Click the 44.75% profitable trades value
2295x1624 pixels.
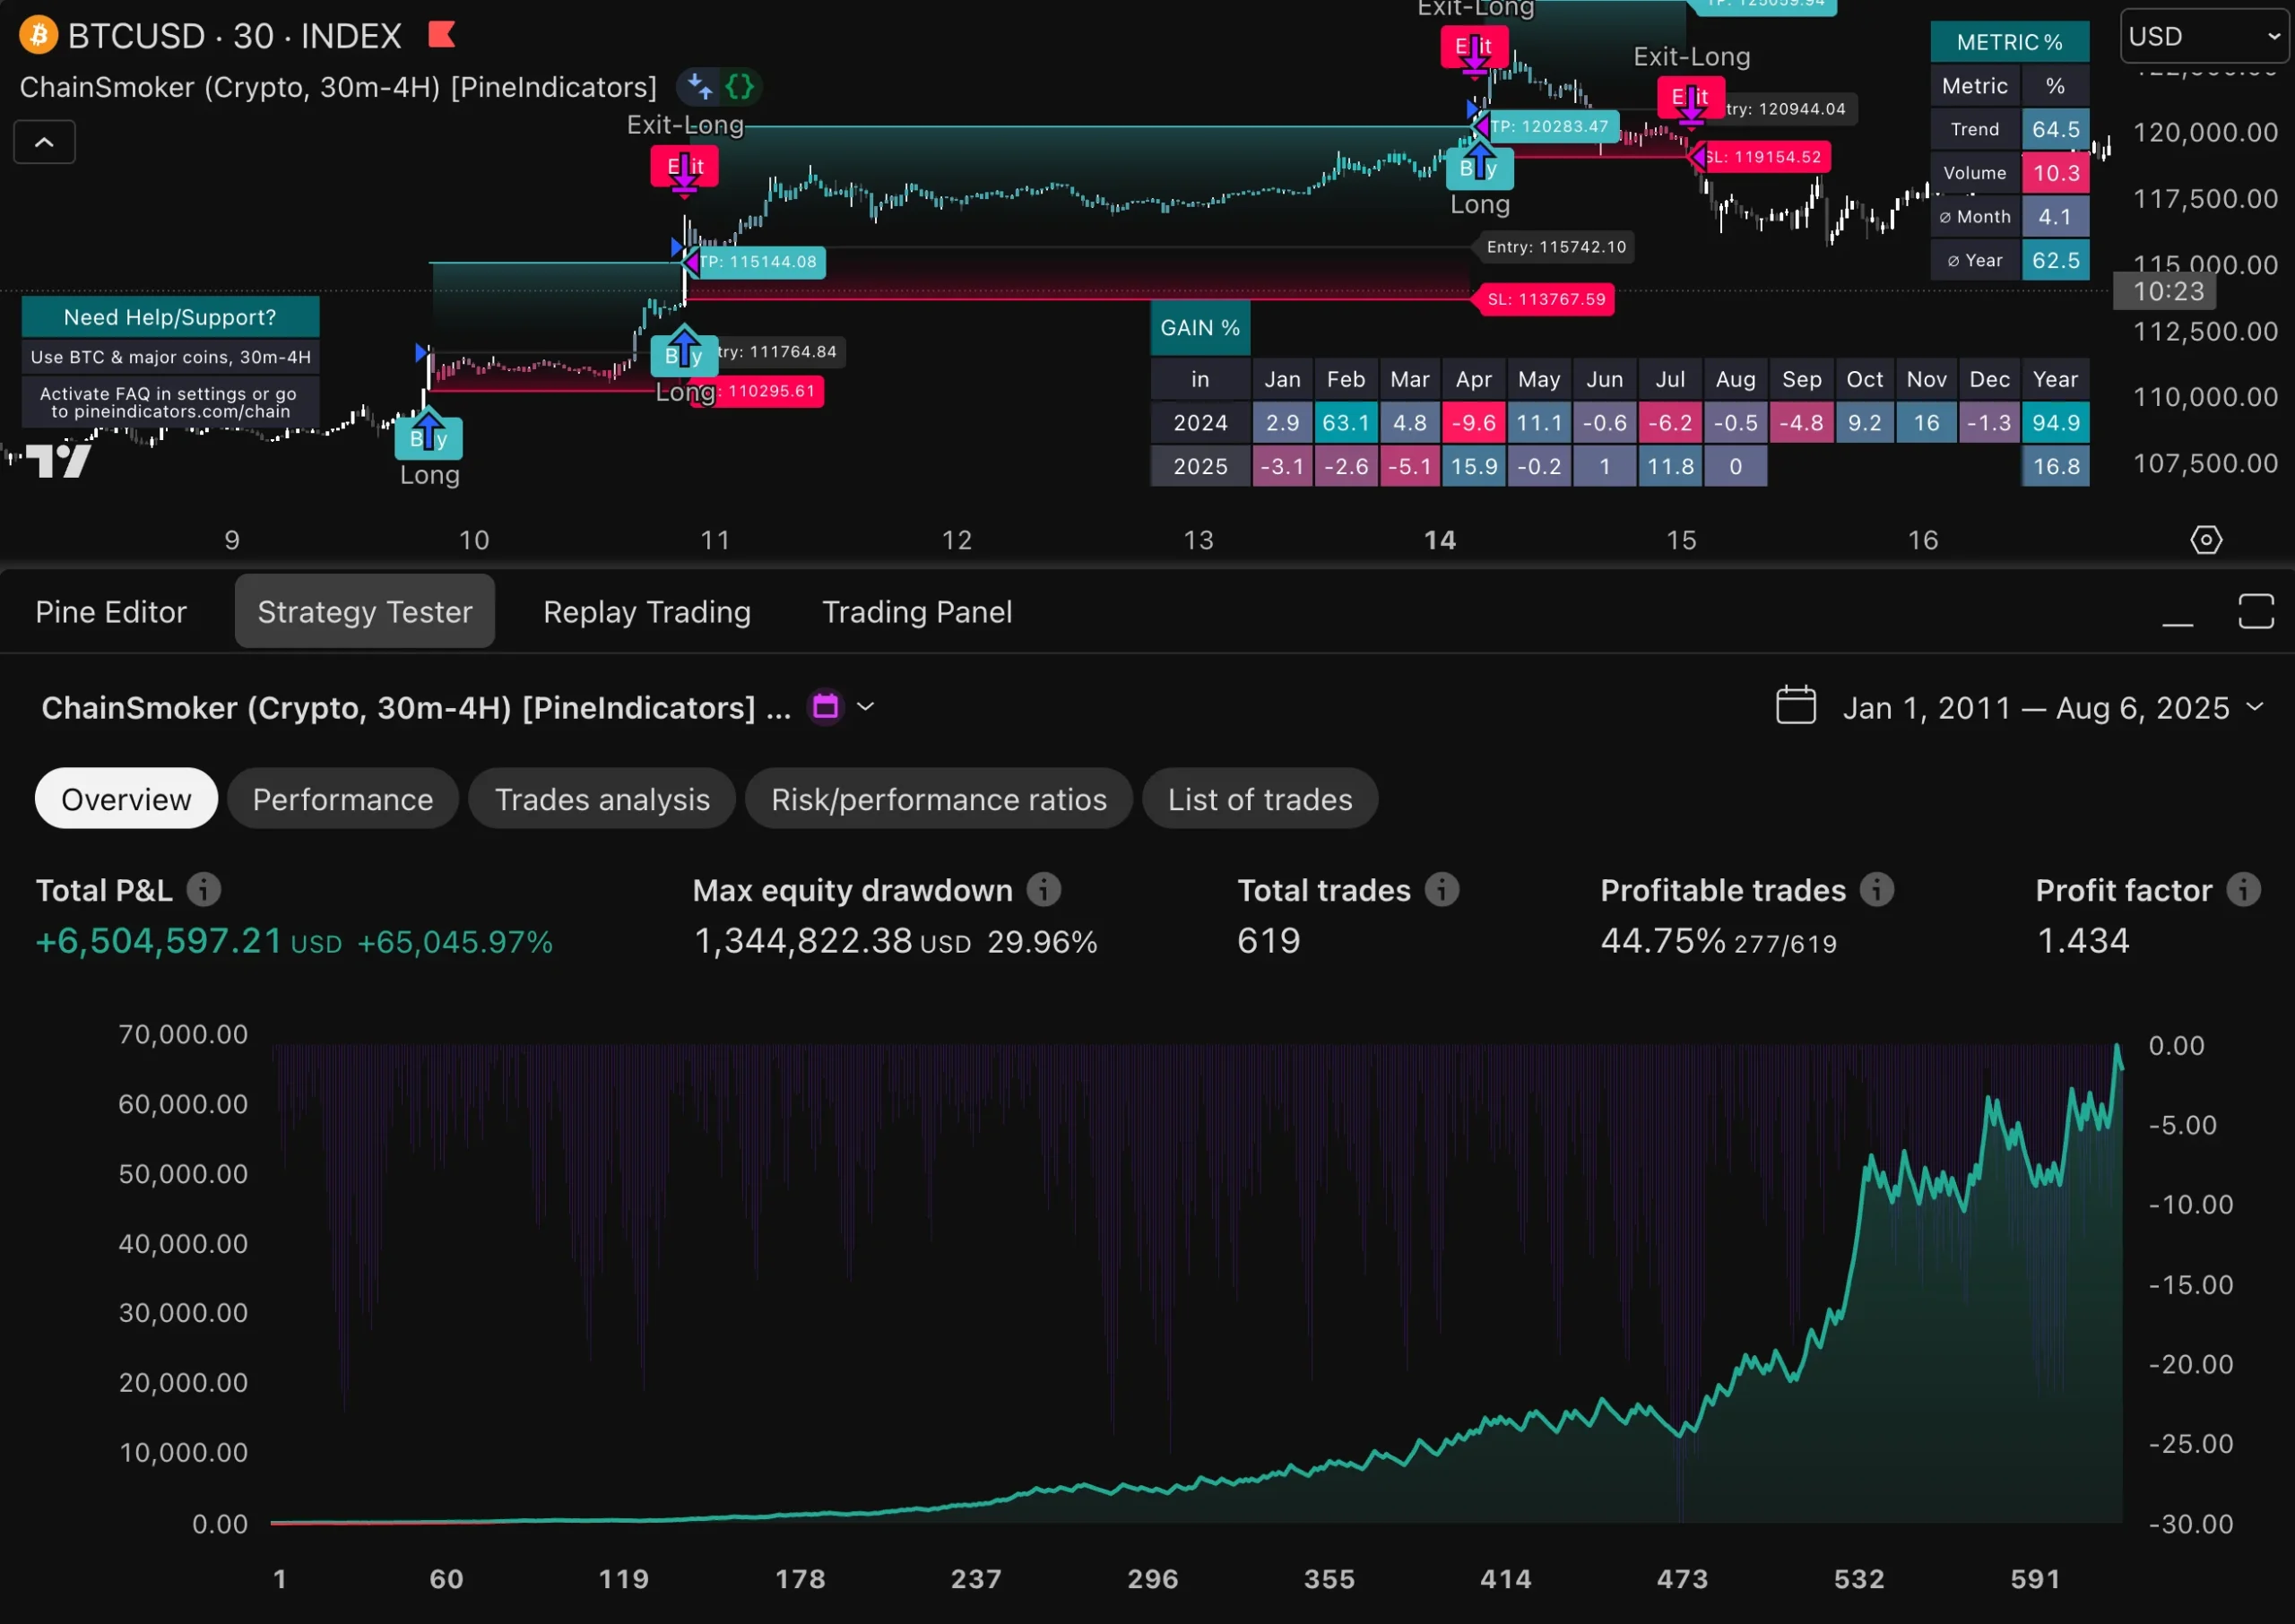pyautogui.click(x=1663, y=941)
